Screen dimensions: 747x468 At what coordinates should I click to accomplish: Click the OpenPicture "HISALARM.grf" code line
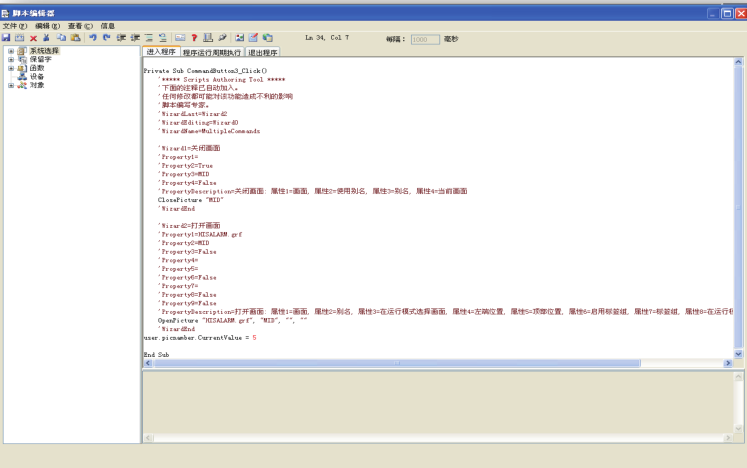[232, 321]
